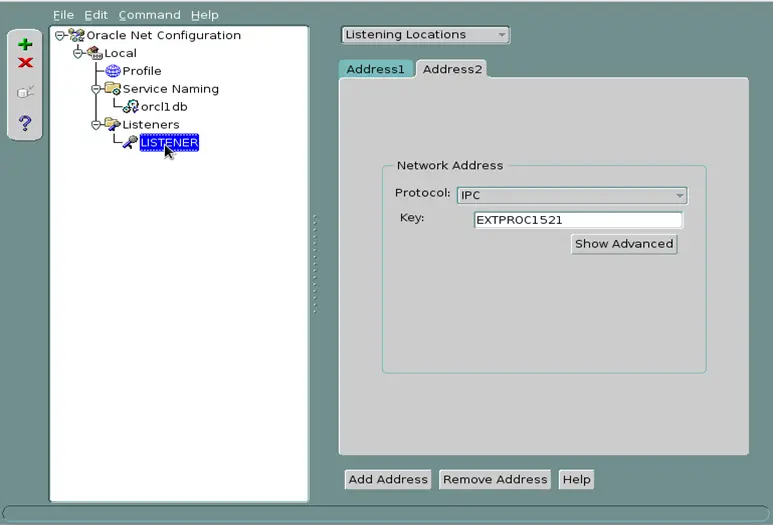The width and height of the screenshot is (773, 525).
Task: Click the LISTENER item icon
Action: pyautogui.click(x=130, y=142)
